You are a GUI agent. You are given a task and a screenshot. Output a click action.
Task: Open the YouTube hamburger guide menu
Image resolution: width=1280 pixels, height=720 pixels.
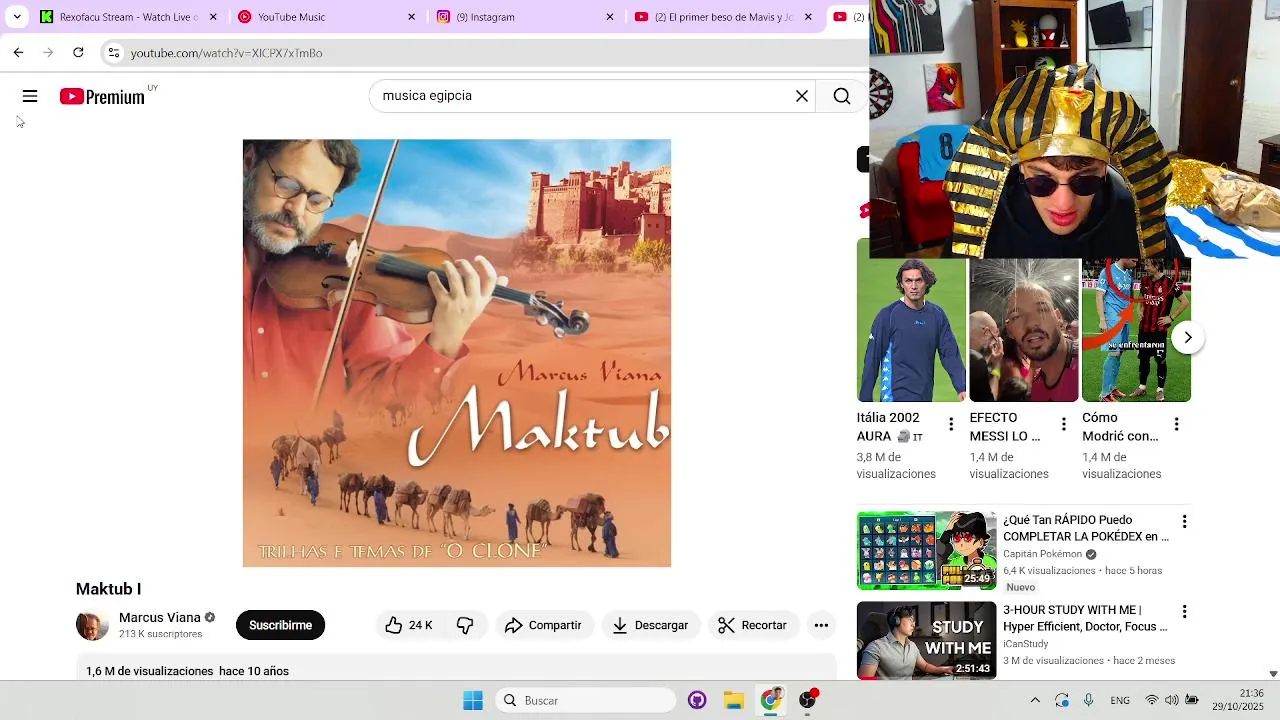coord(30,96)
